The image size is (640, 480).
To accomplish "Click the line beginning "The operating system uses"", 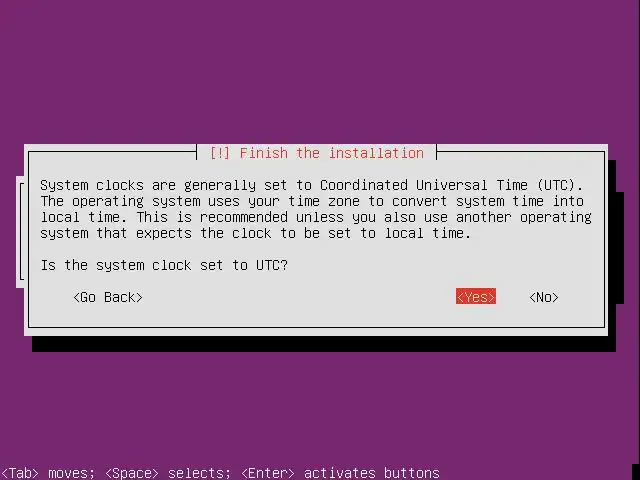I will (x=312, y=201).
